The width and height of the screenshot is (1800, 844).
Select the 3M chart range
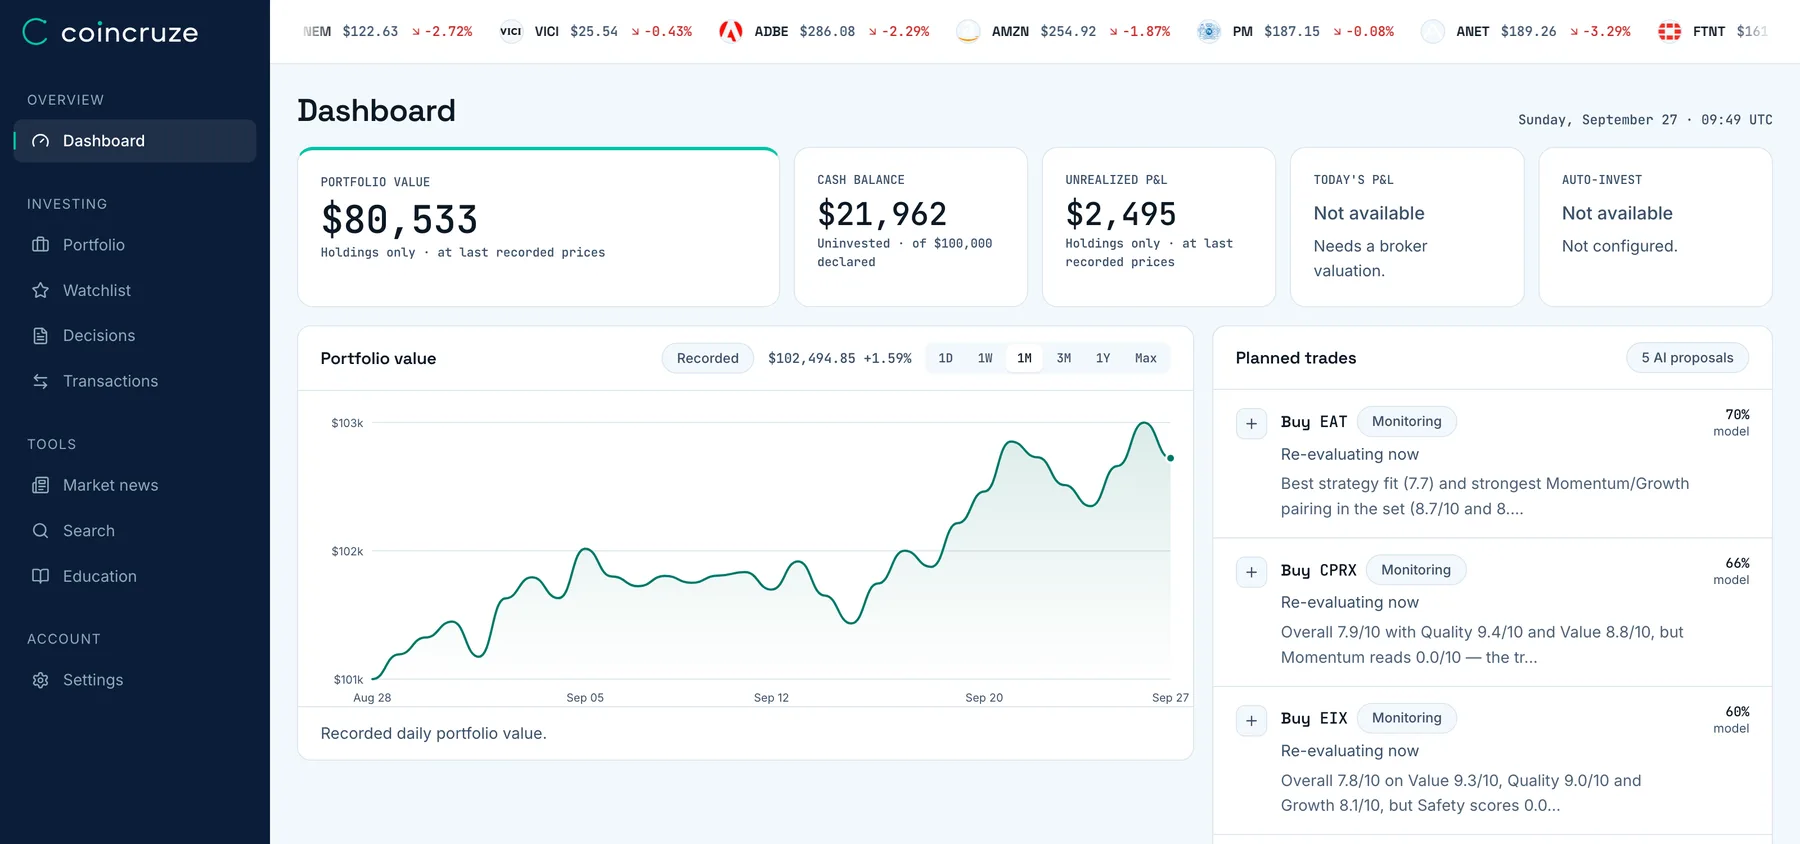tap(1064, 358)
